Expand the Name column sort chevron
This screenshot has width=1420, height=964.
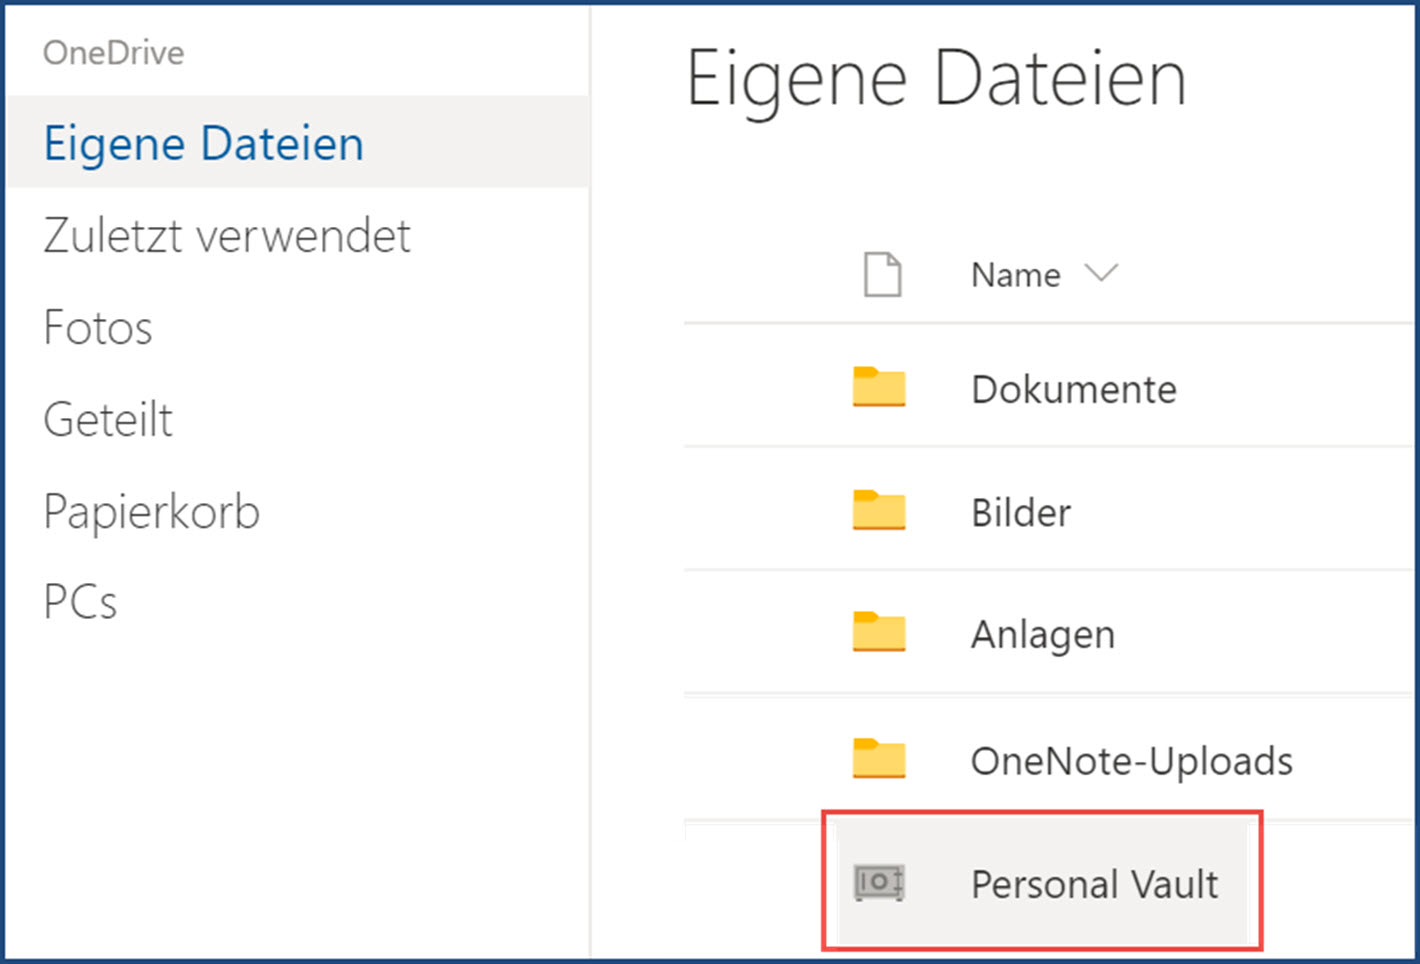coord(1101,273)
